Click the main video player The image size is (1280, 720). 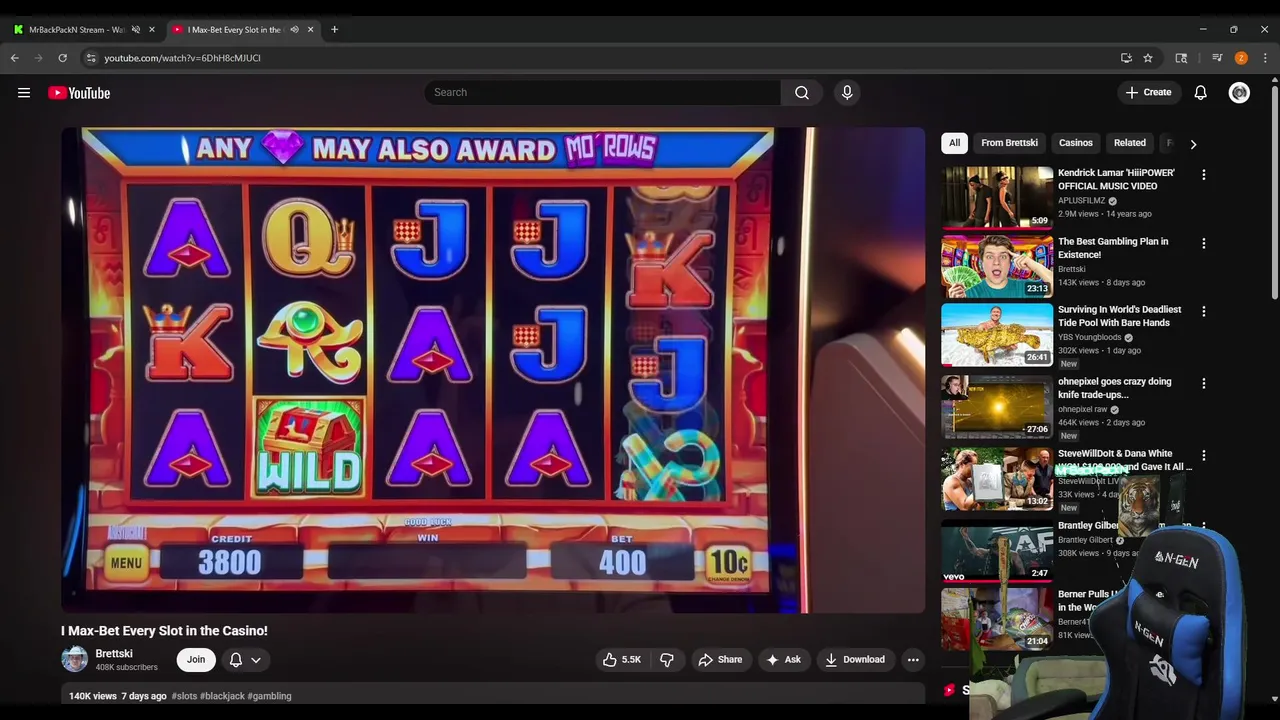point(493,370)
